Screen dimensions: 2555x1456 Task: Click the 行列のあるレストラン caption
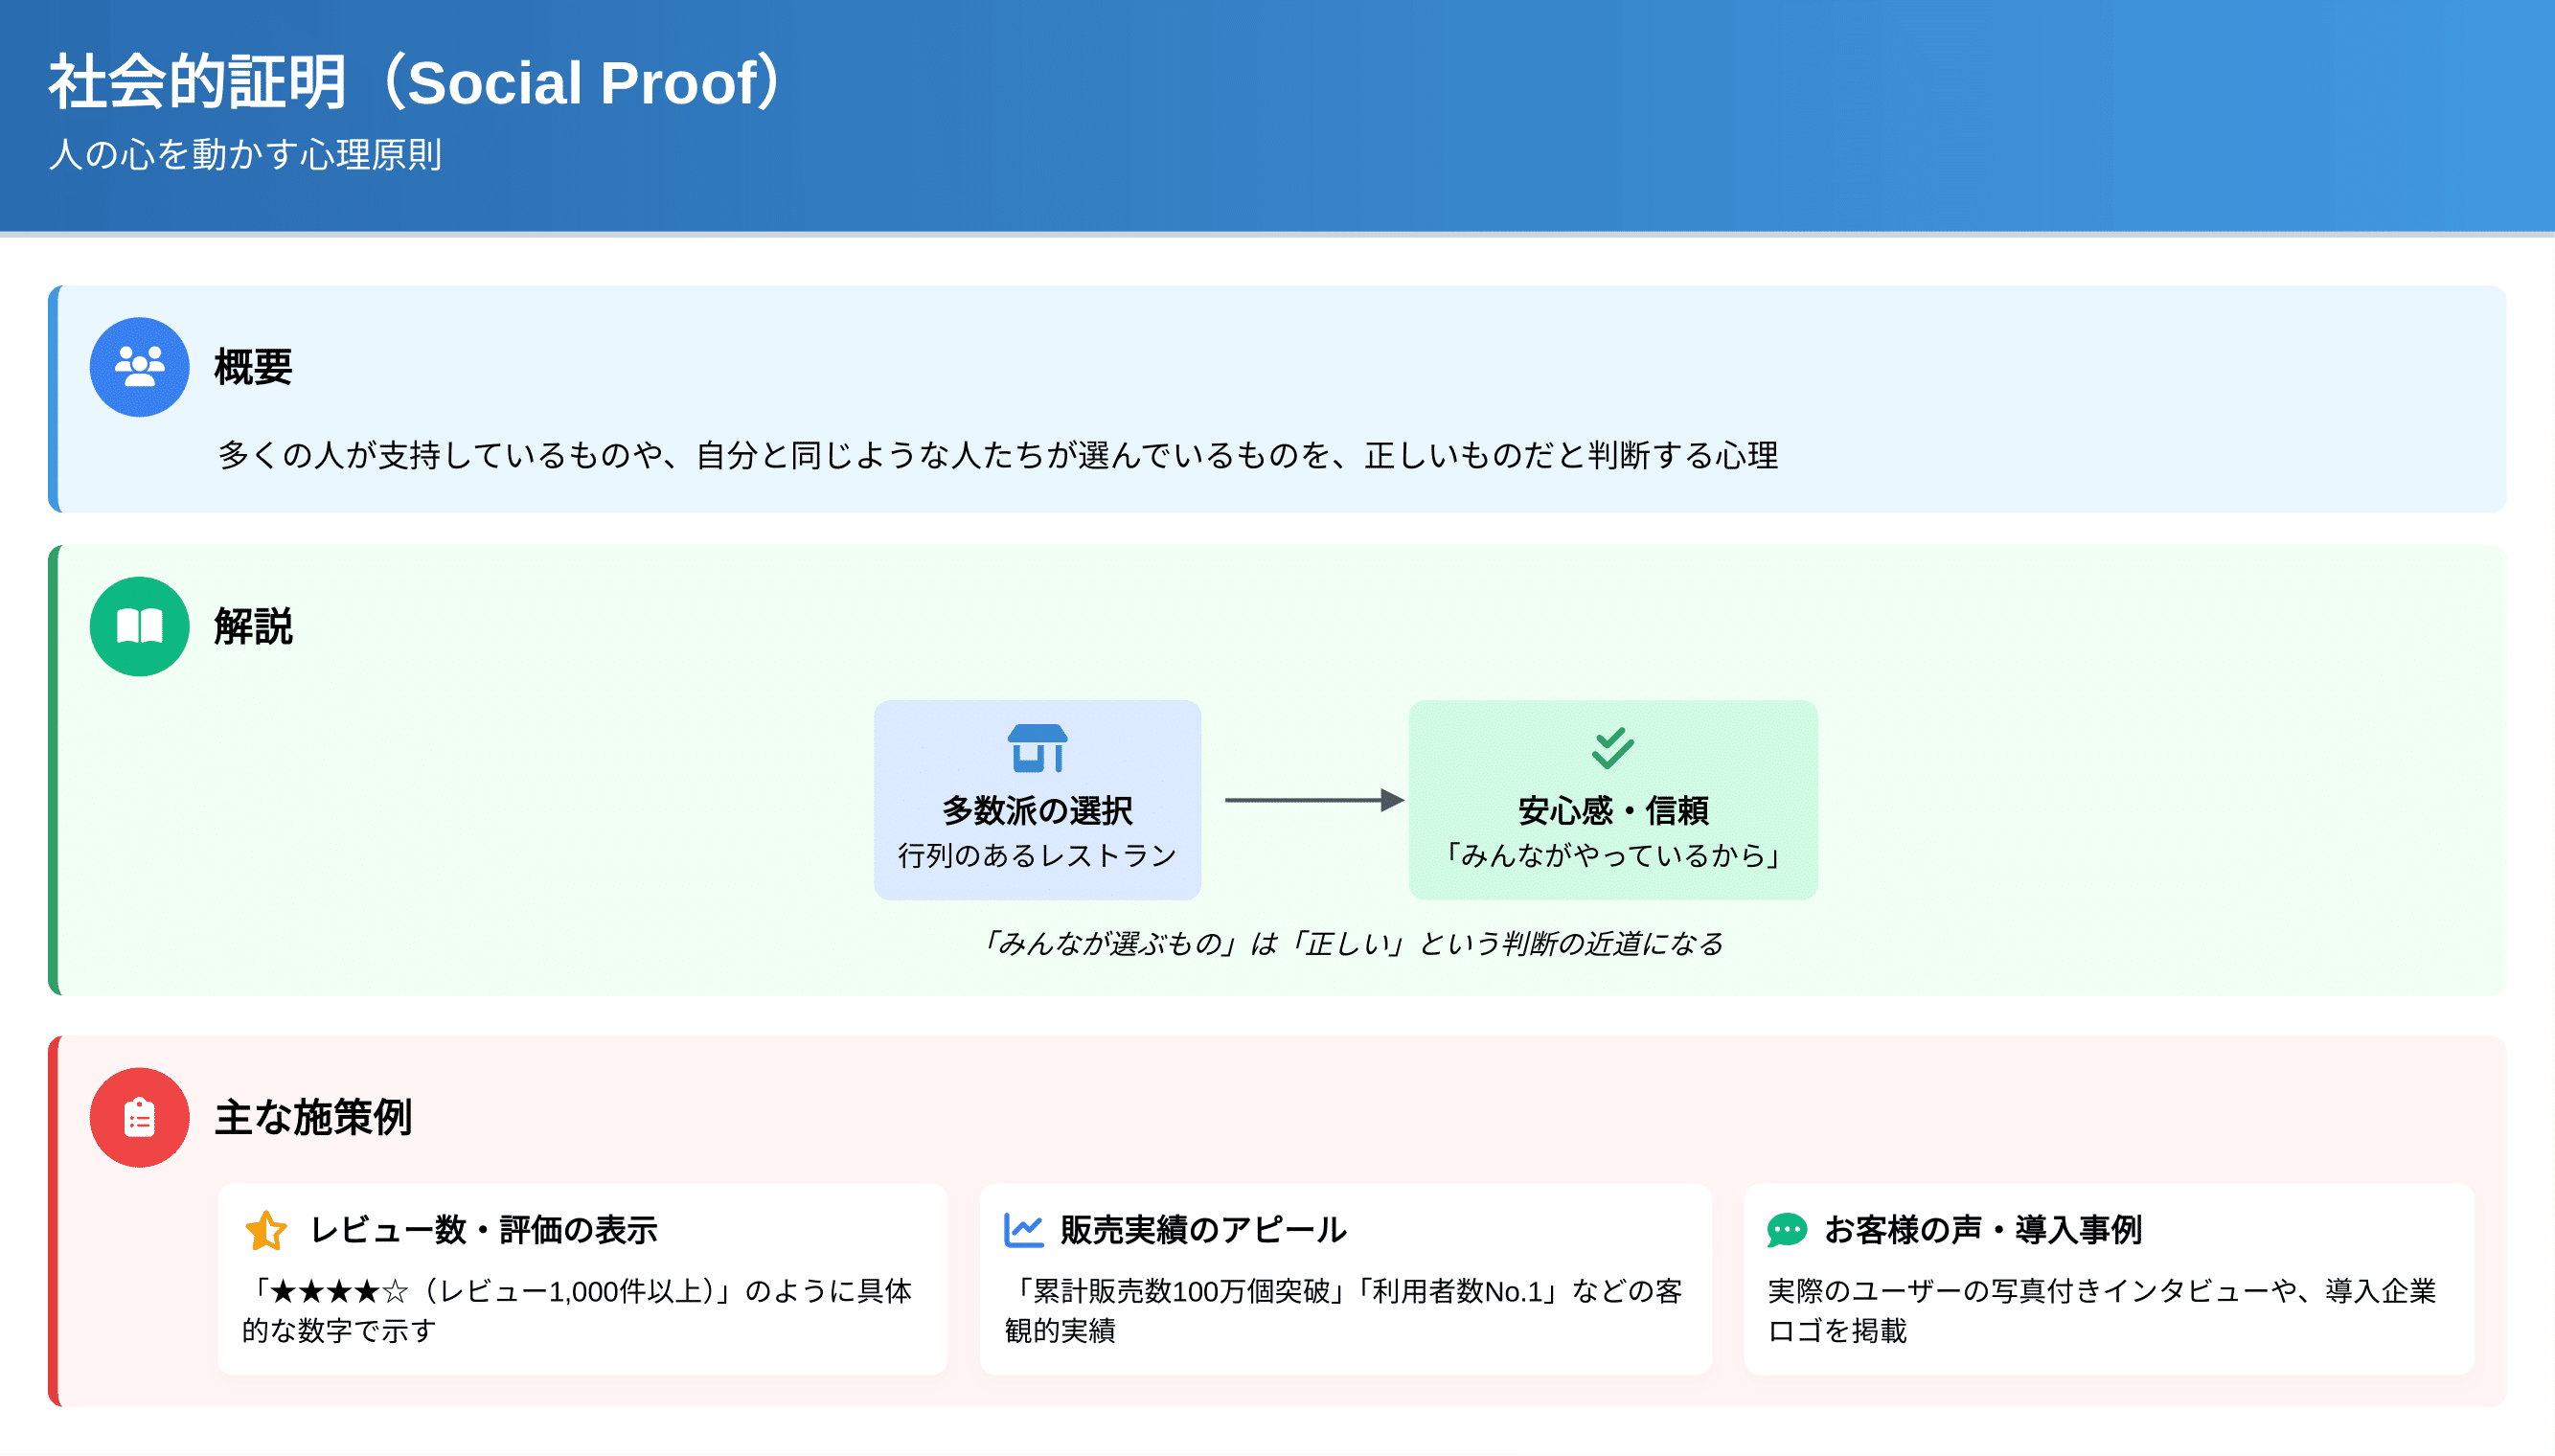point(1037,856)
